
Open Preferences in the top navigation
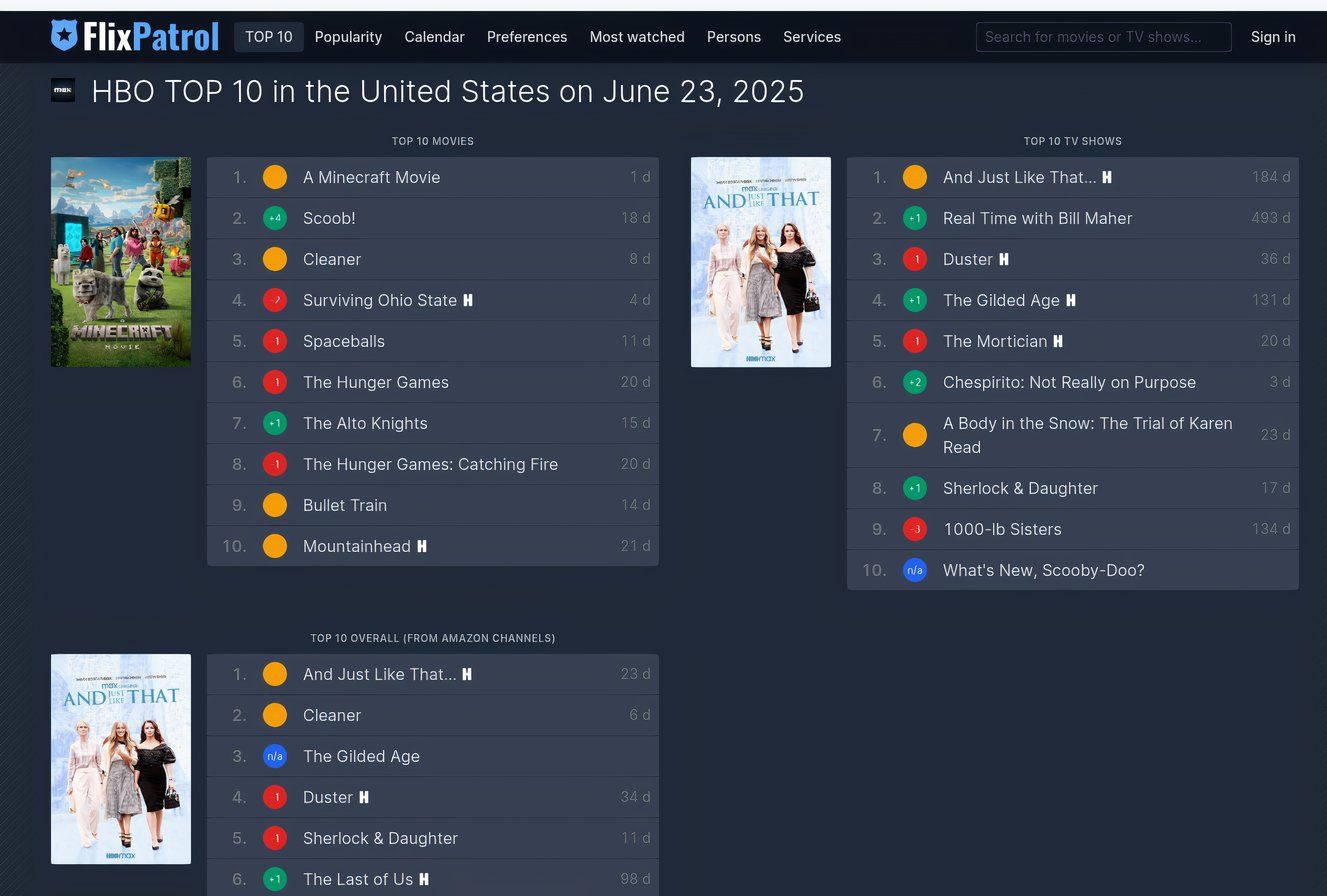tap(527, 37)
